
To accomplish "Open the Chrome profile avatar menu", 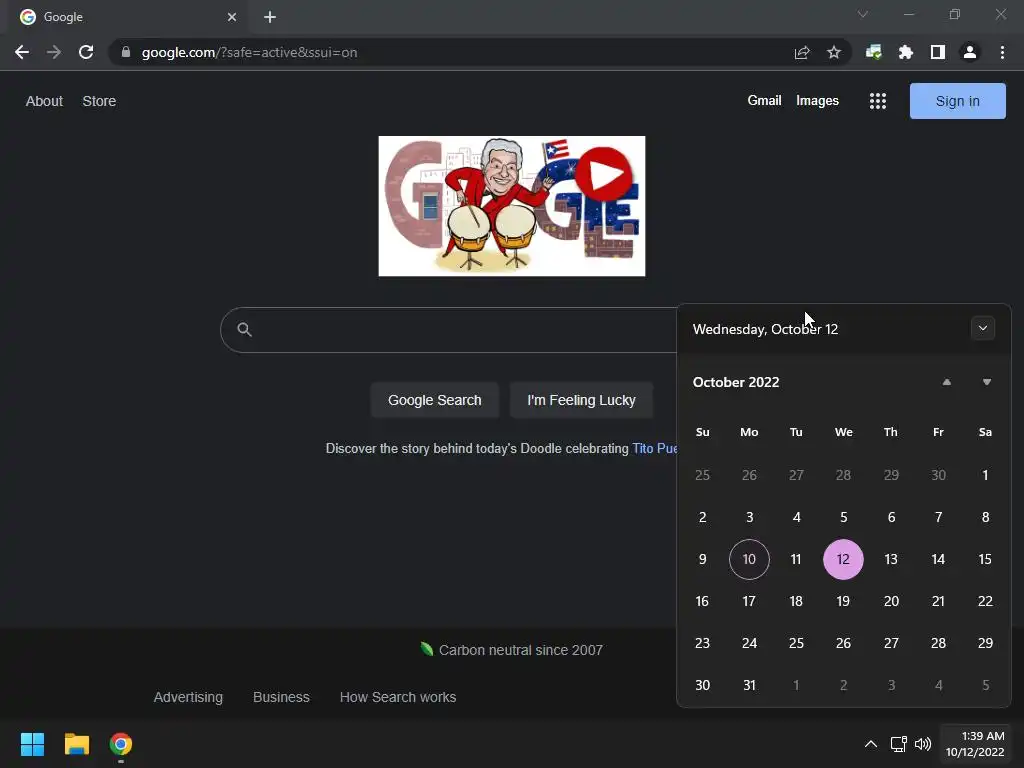I will pyautogui.click(x=969, y=52).
